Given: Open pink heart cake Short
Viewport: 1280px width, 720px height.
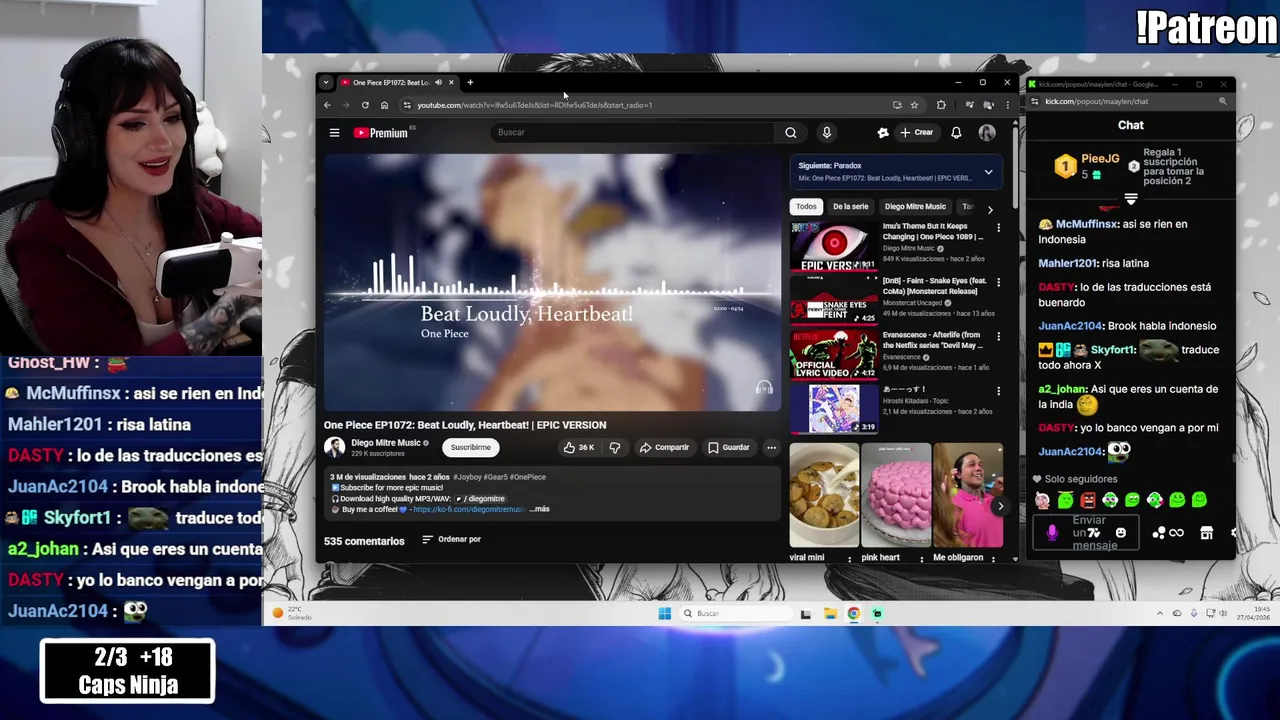Looking at the screenshot, I should 896,496.
